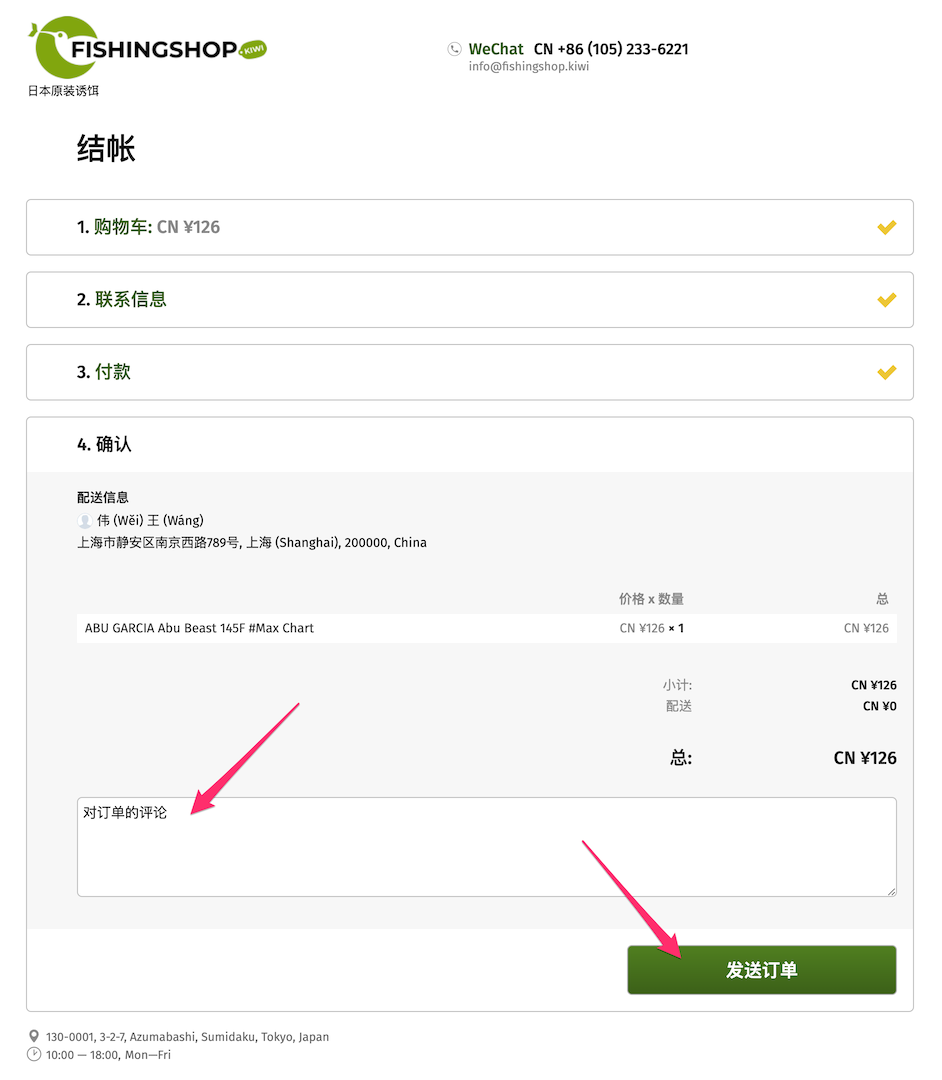Click the 发送订单 button

tap(762, 970)
